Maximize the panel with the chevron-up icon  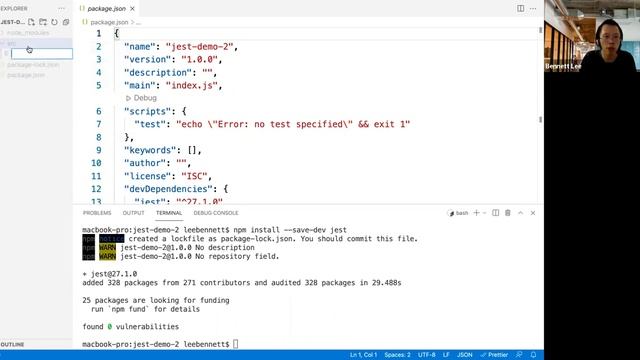[520, 213]
